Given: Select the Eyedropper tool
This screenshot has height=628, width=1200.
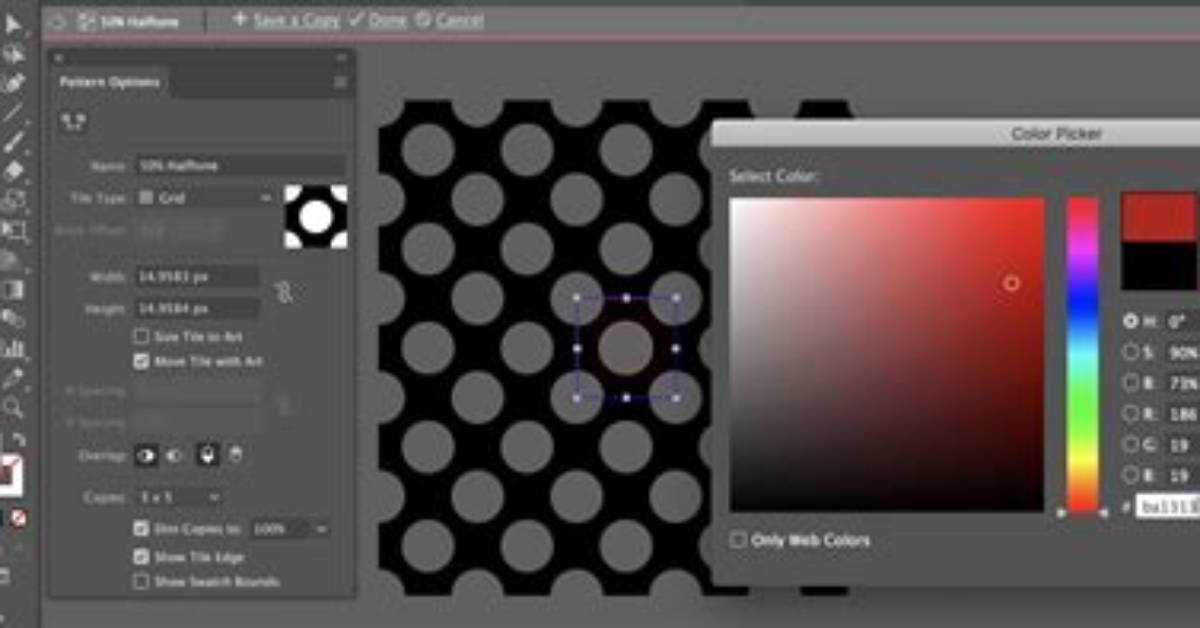Looking at the screenshot, I should click(x=13, y=378).
